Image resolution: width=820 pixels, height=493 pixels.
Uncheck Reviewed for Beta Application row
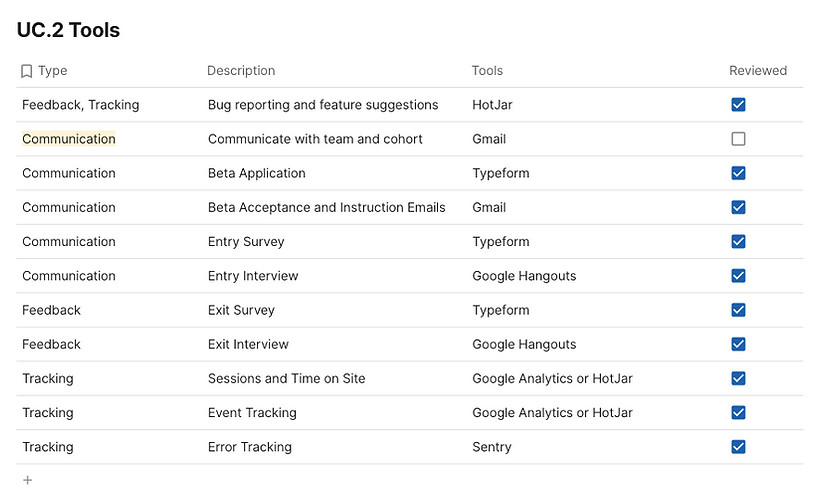click(x=738, y=173)
